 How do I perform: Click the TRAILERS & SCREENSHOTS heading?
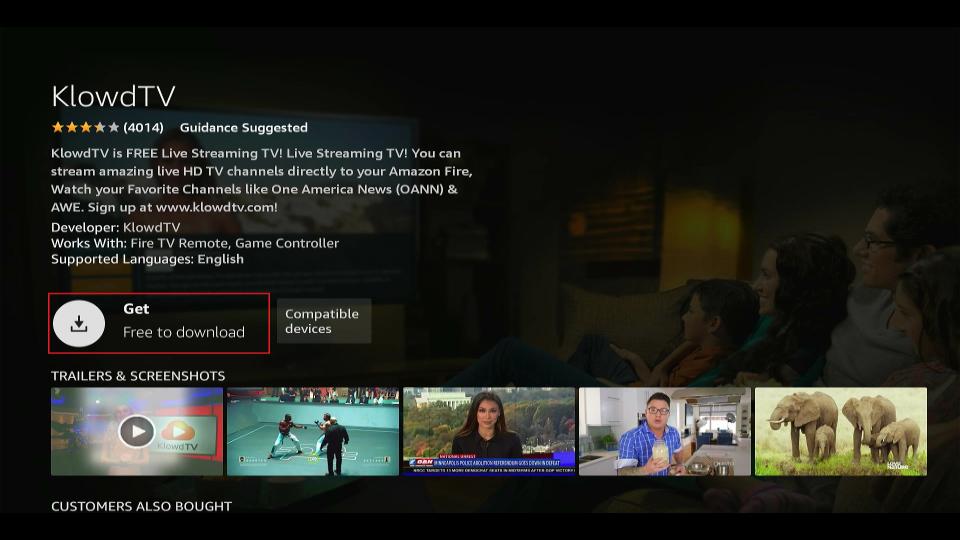pyautogui.click(x=138, y=376)
